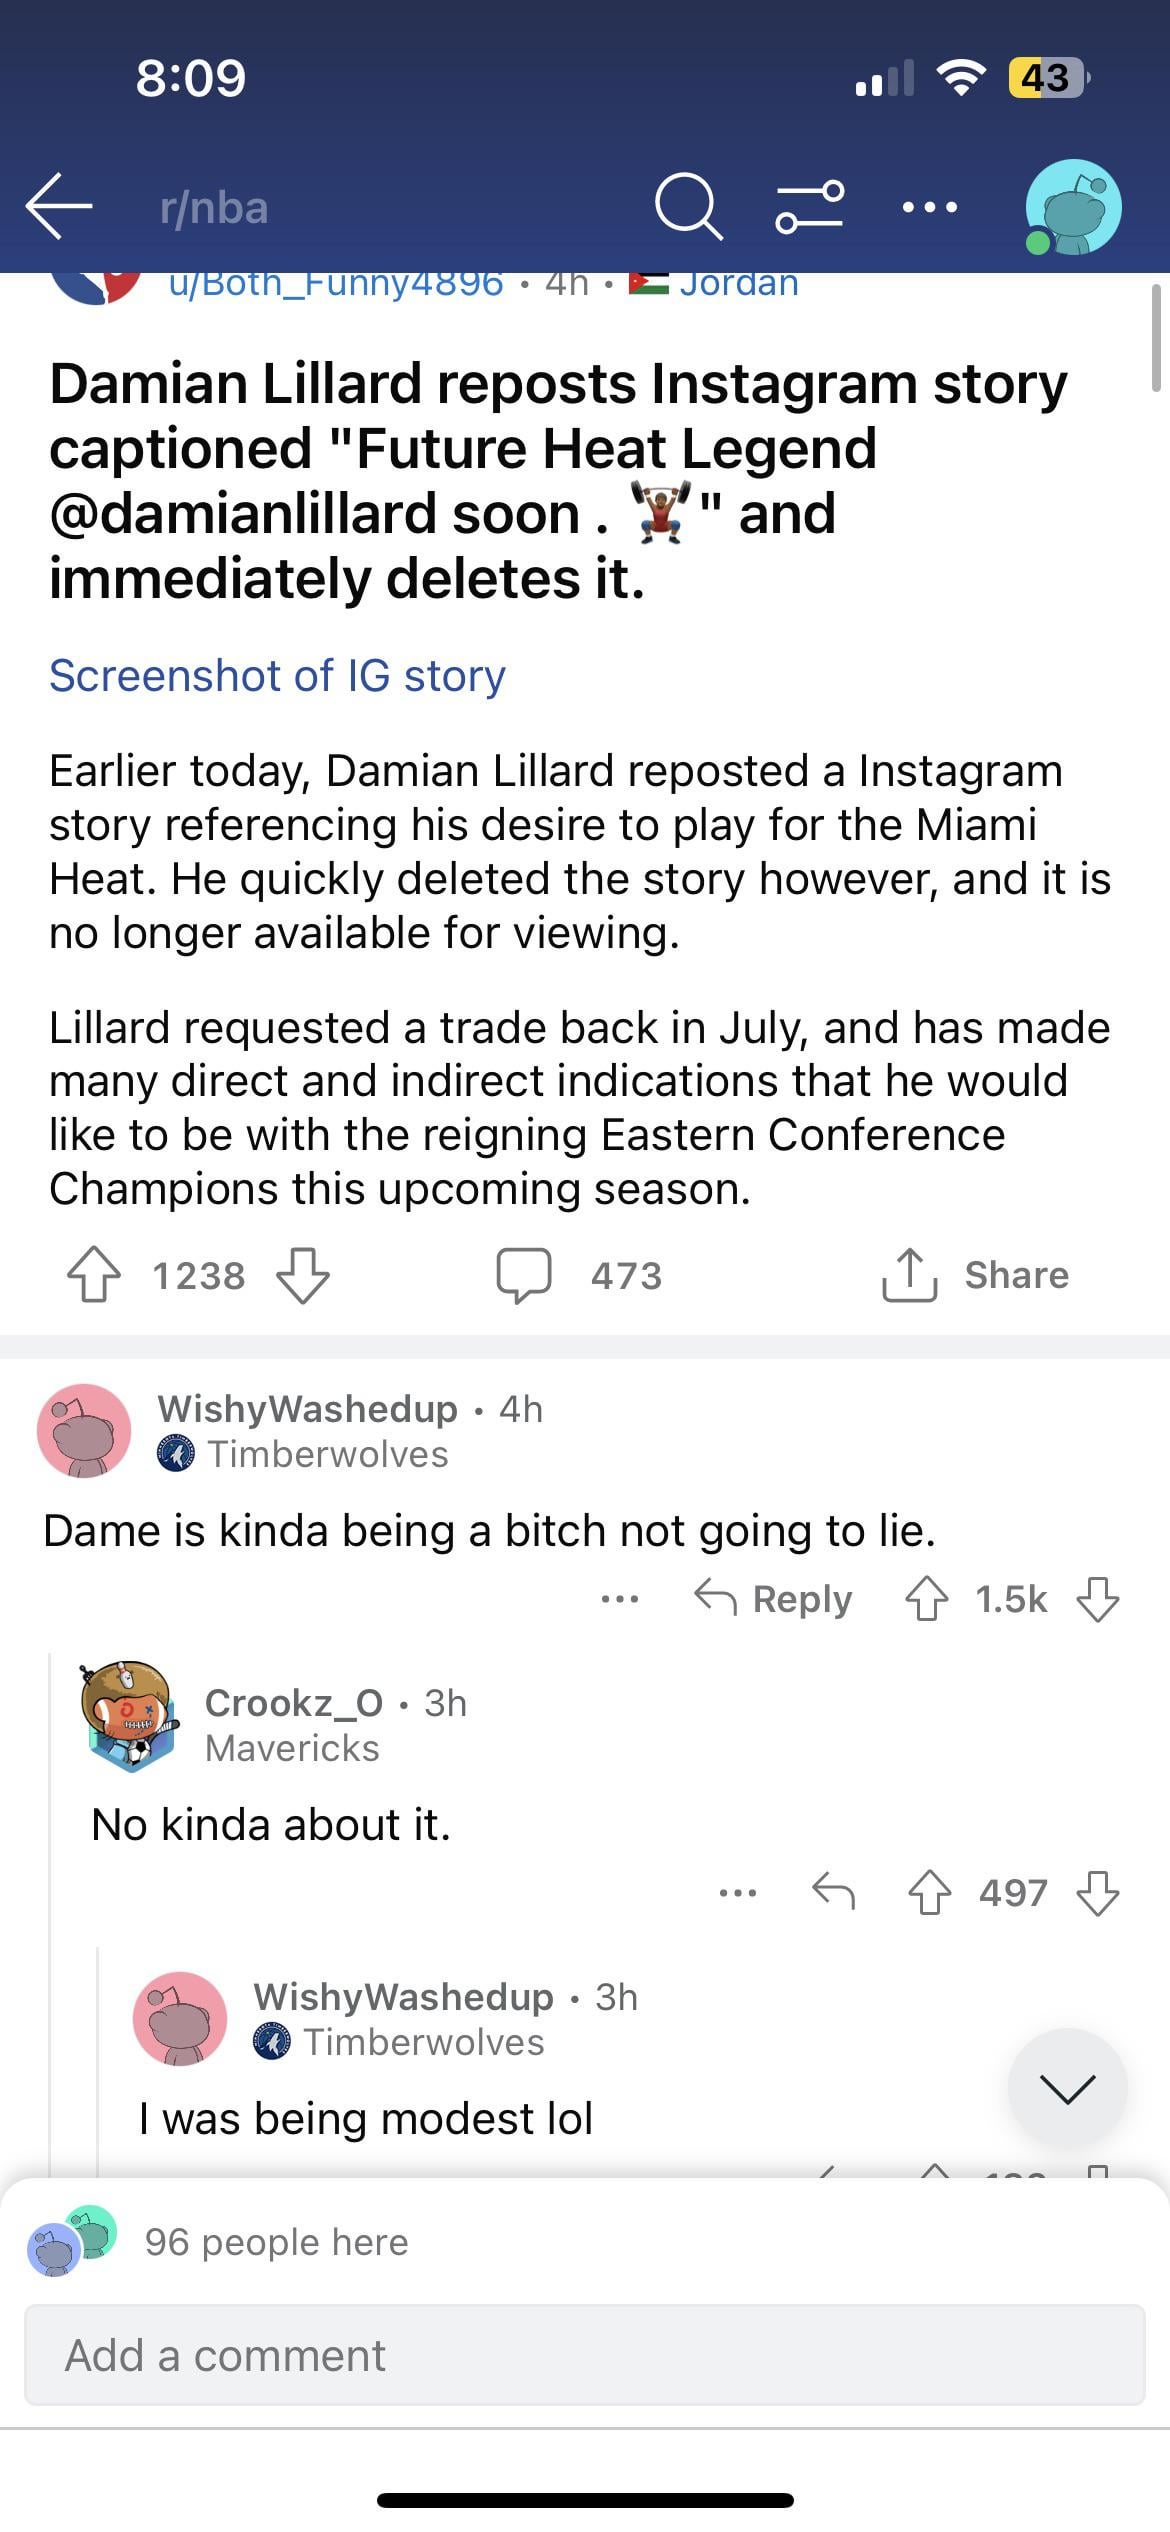Upvote Crookz_O's 'No kinda about it' comment

[929, 1892]
